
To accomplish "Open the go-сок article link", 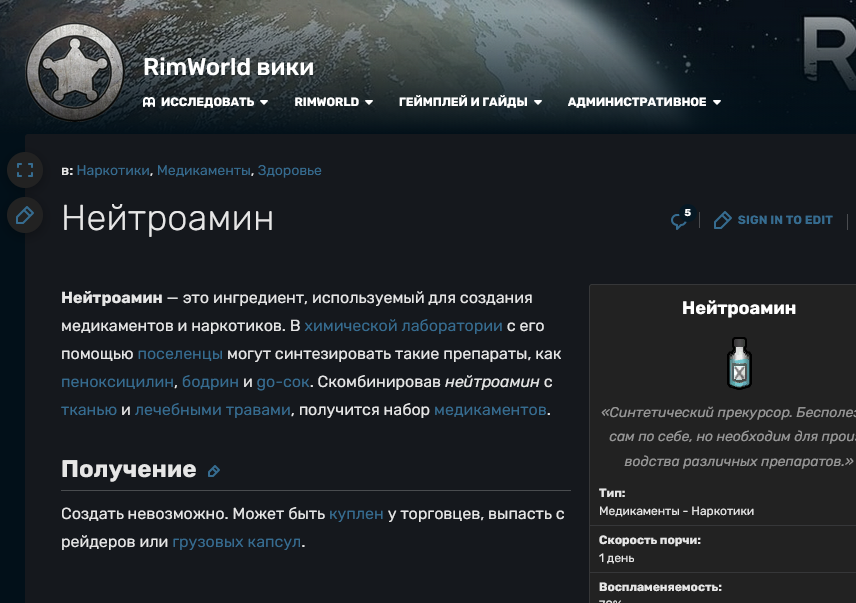I will tap(283, 382).
